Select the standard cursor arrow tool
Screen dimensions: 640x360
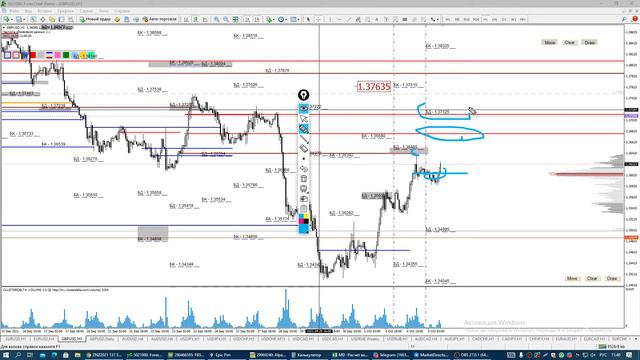pyautogui.click(x=308, y=19)
